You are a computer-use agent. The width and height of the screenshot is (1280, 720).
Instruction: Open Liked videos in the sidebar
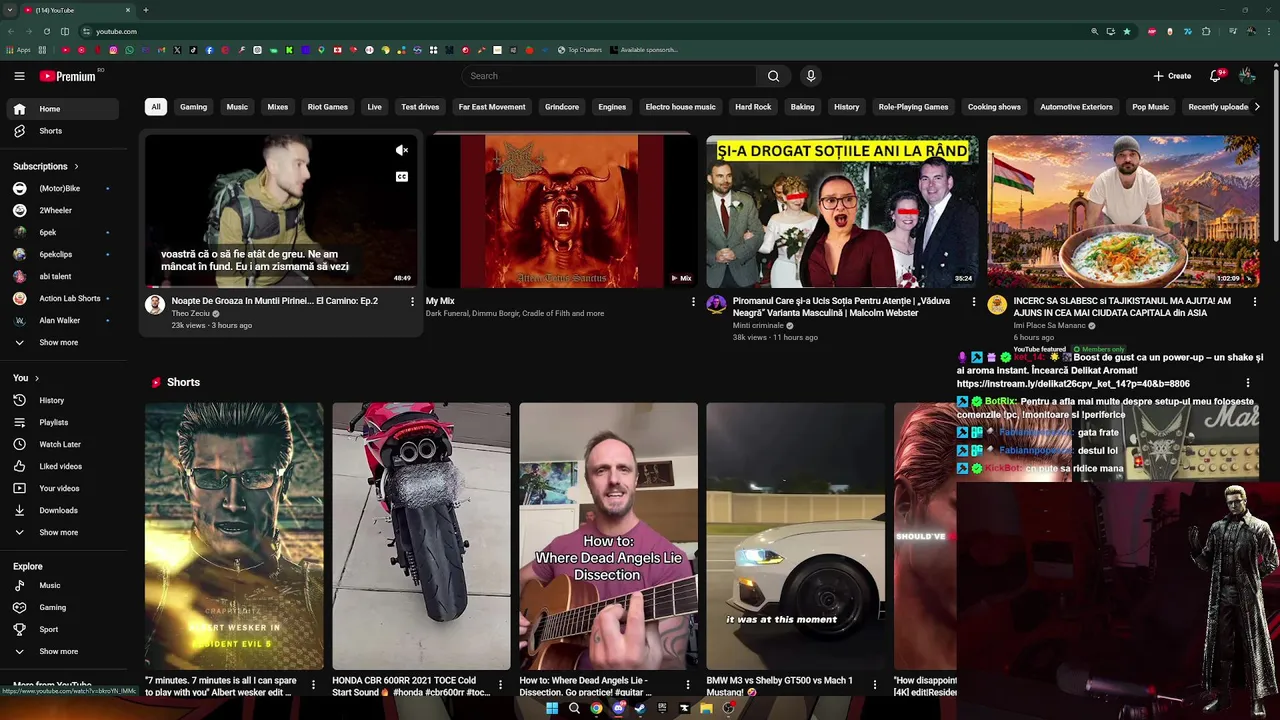pyautogui.click(x=63, y=466)
